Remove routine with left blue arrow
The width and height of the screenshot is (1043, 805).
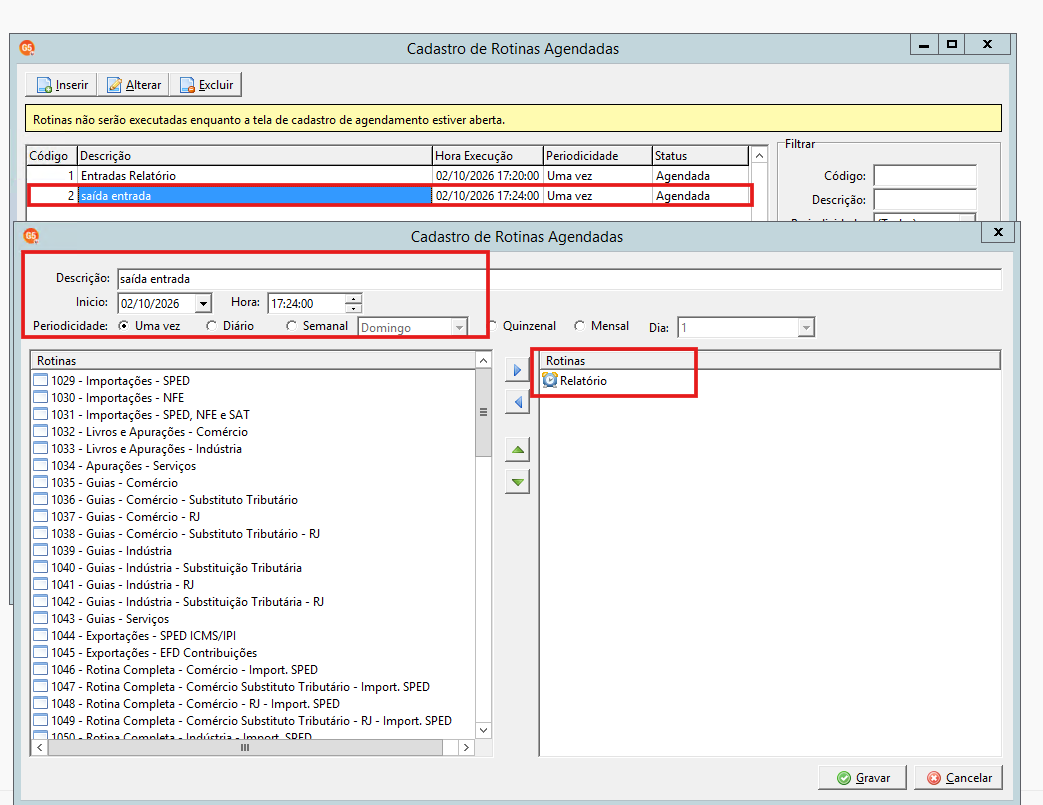(517, 402)
